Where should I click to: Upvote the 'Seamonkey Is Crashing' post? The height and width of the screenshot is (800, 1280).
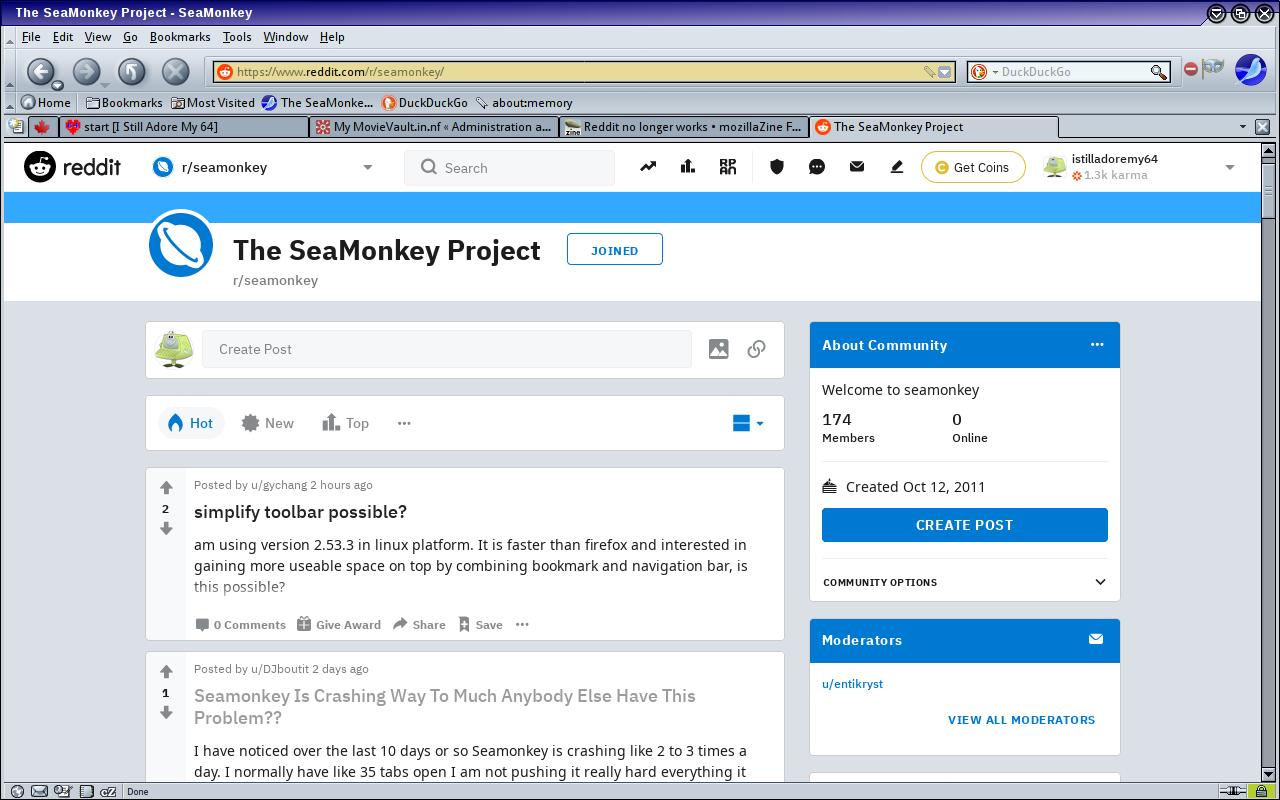[x=166, y=672]
